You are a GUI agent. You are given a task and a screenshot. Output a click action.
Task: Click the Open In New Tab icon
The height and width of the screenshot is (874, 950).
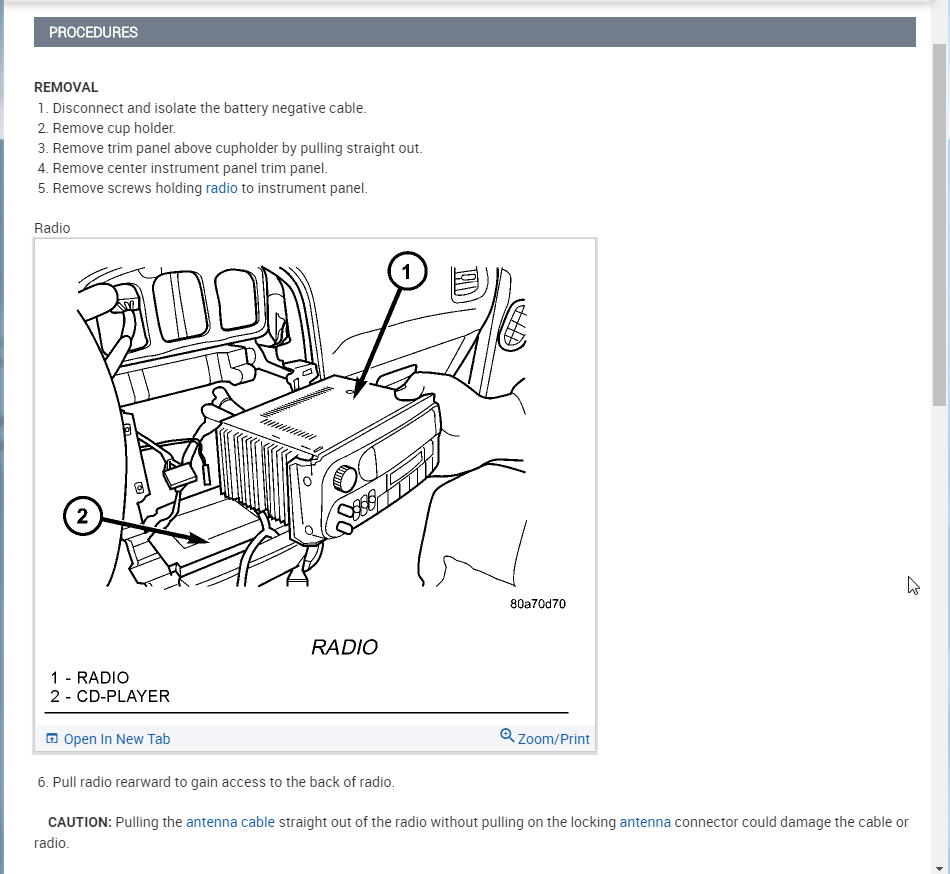[52, 738]
